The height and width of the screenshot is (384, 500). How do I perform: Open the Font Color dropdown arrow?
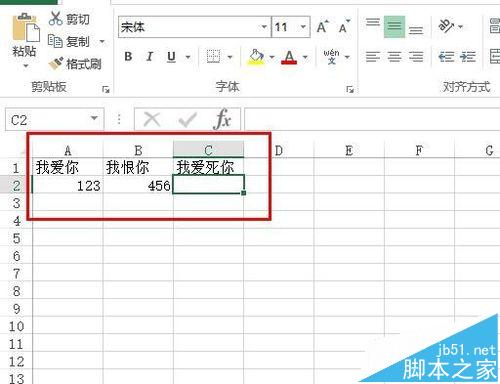305,57
